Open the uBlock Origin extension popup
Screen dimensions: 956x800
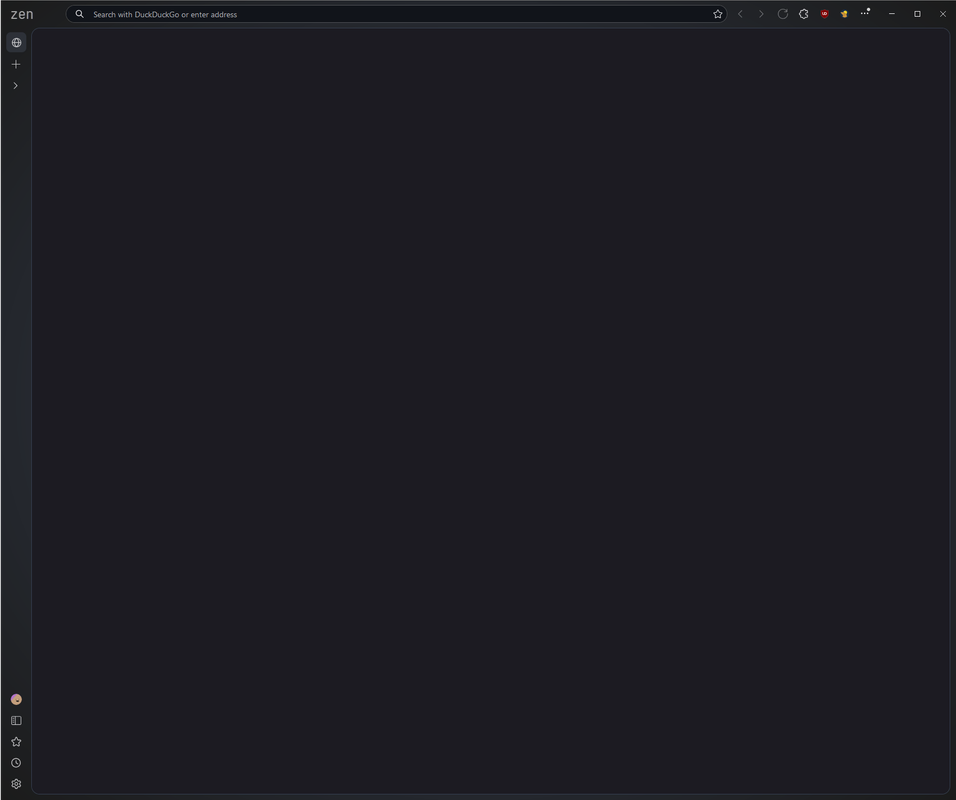point(824,13)
